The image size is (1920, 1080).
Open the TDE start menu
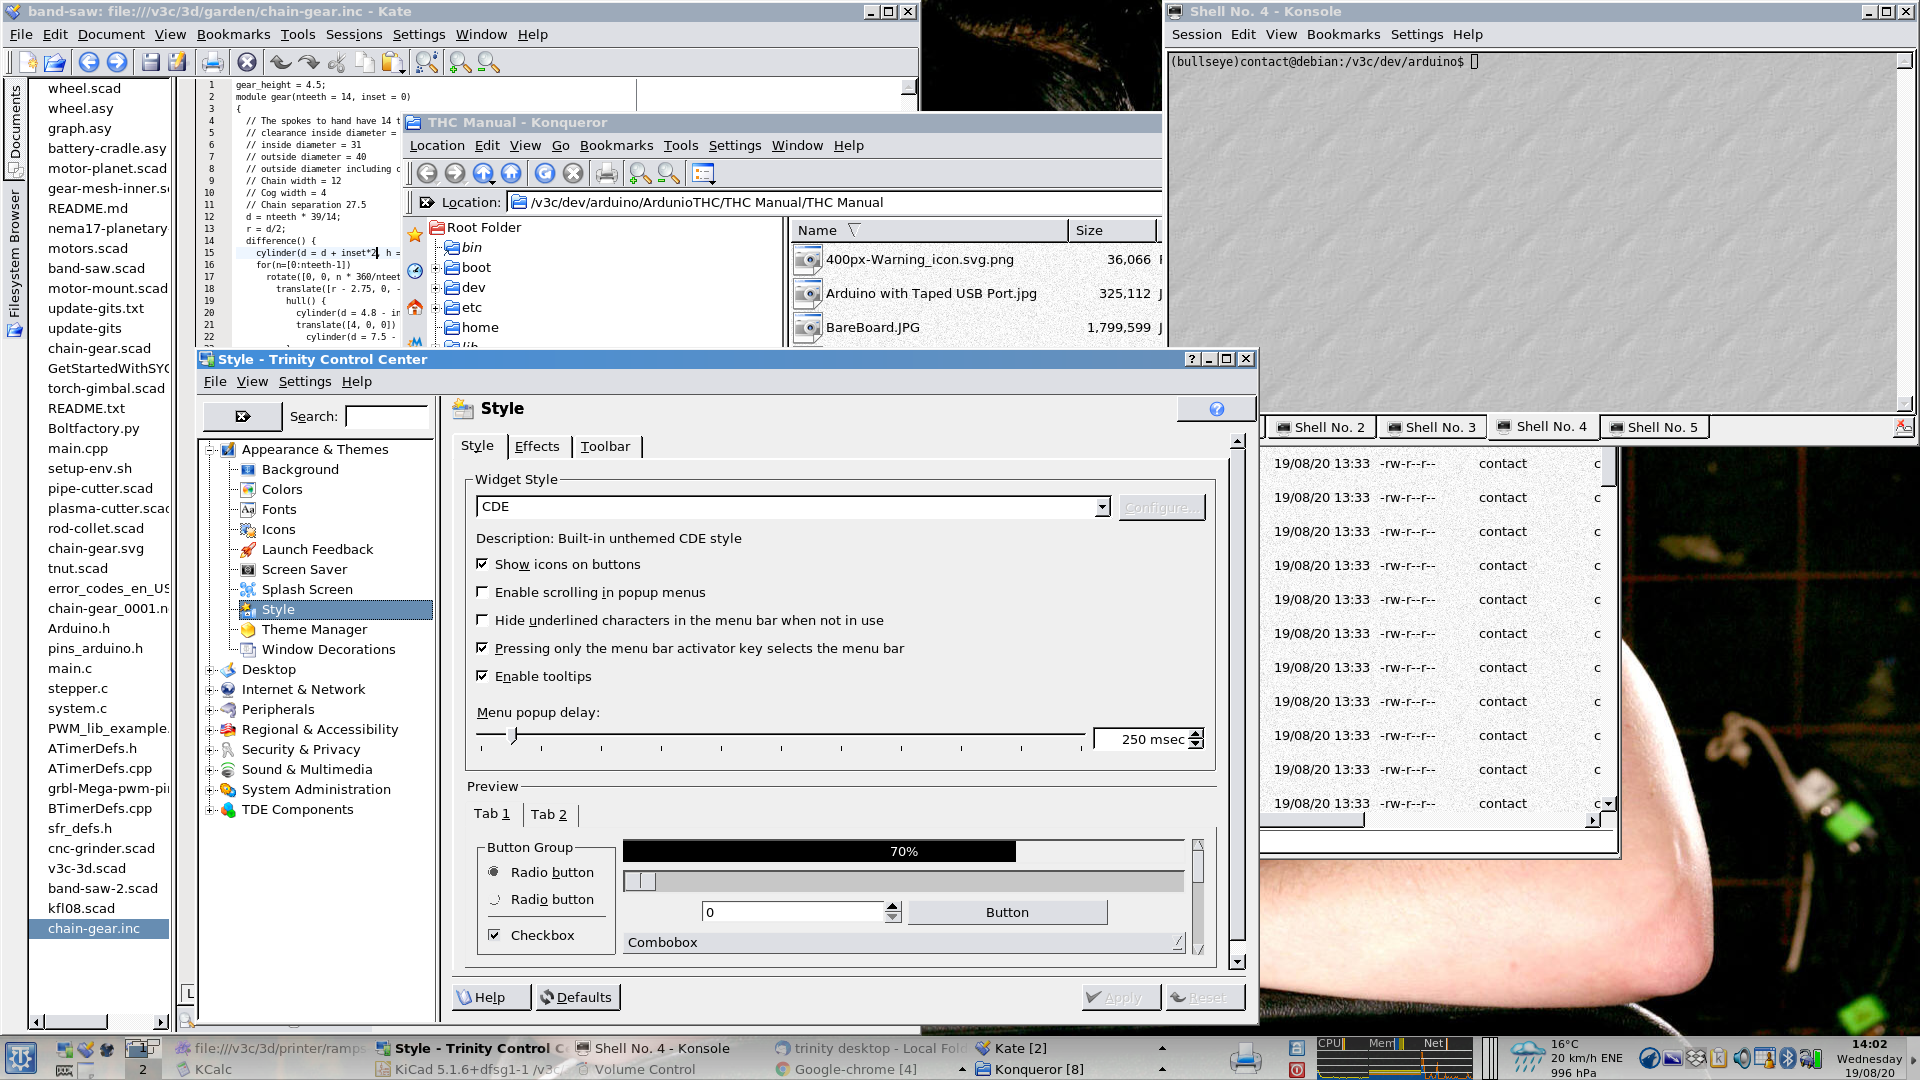[x=21, y=1058]
